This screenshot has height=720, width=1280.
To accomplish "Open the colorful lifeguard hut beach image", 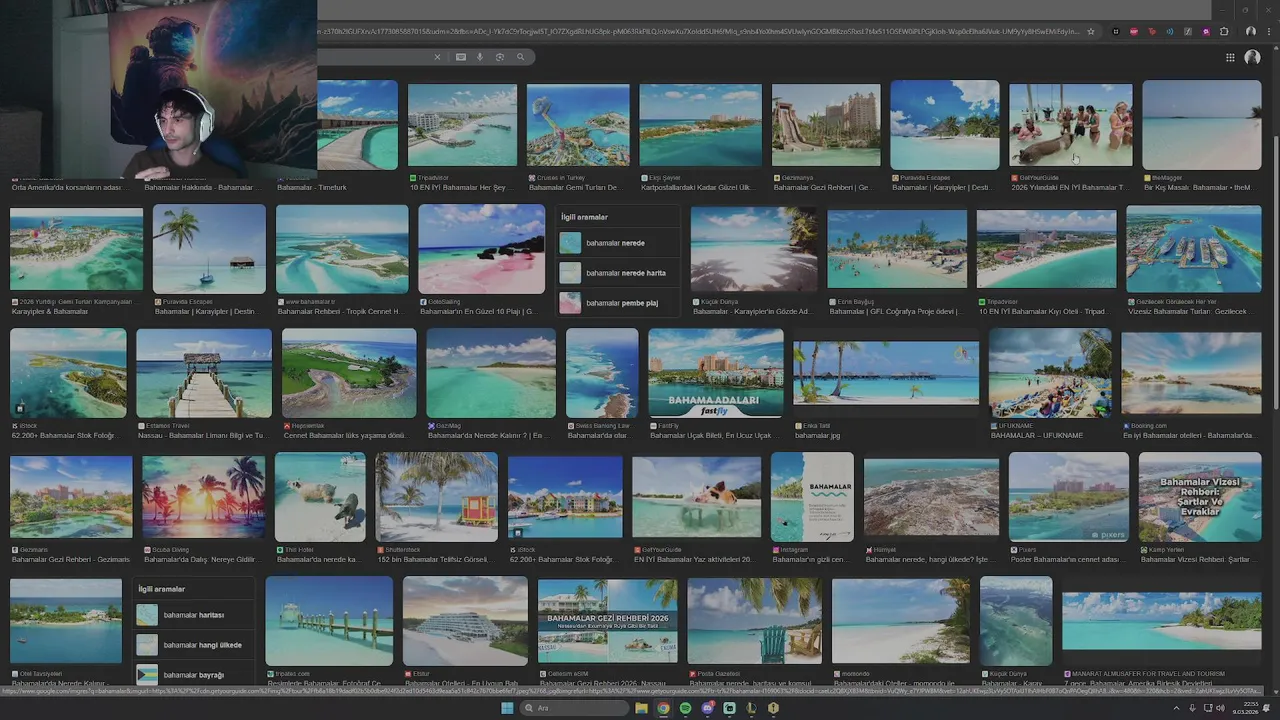I will point(436,497).
